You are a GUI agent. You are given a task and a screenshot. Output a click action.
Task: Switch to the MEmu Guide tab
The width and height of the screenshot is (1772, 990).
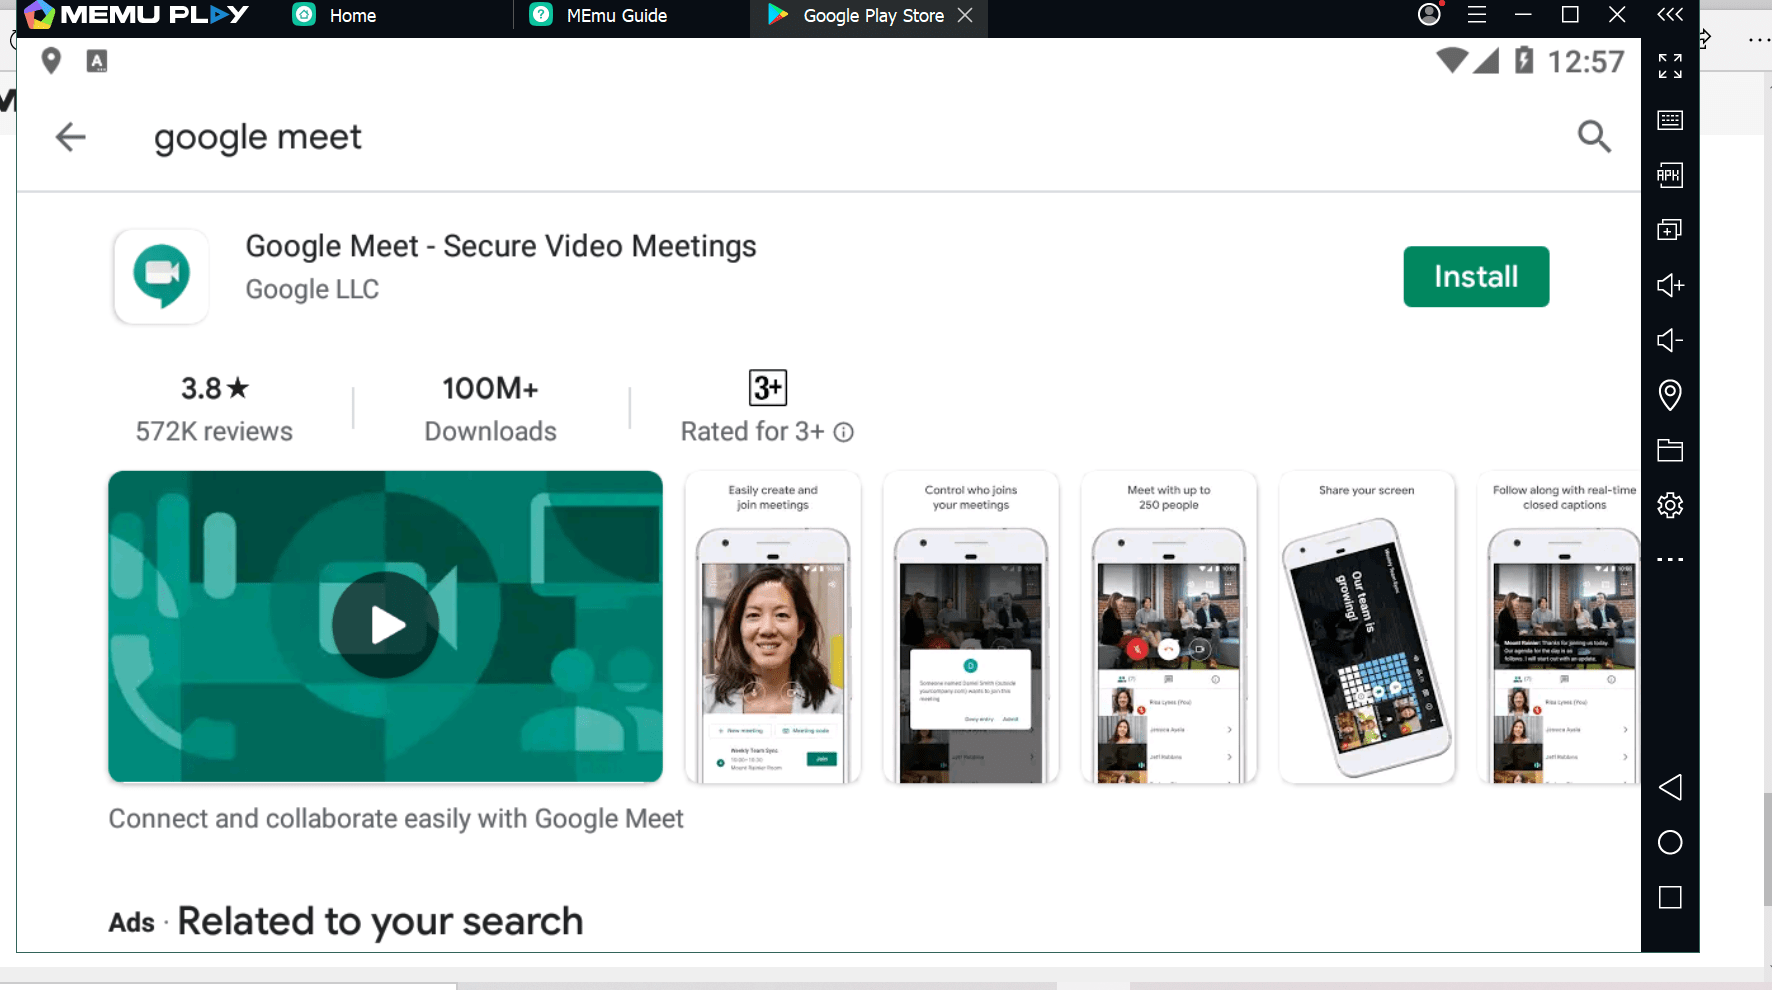(598, 15)
